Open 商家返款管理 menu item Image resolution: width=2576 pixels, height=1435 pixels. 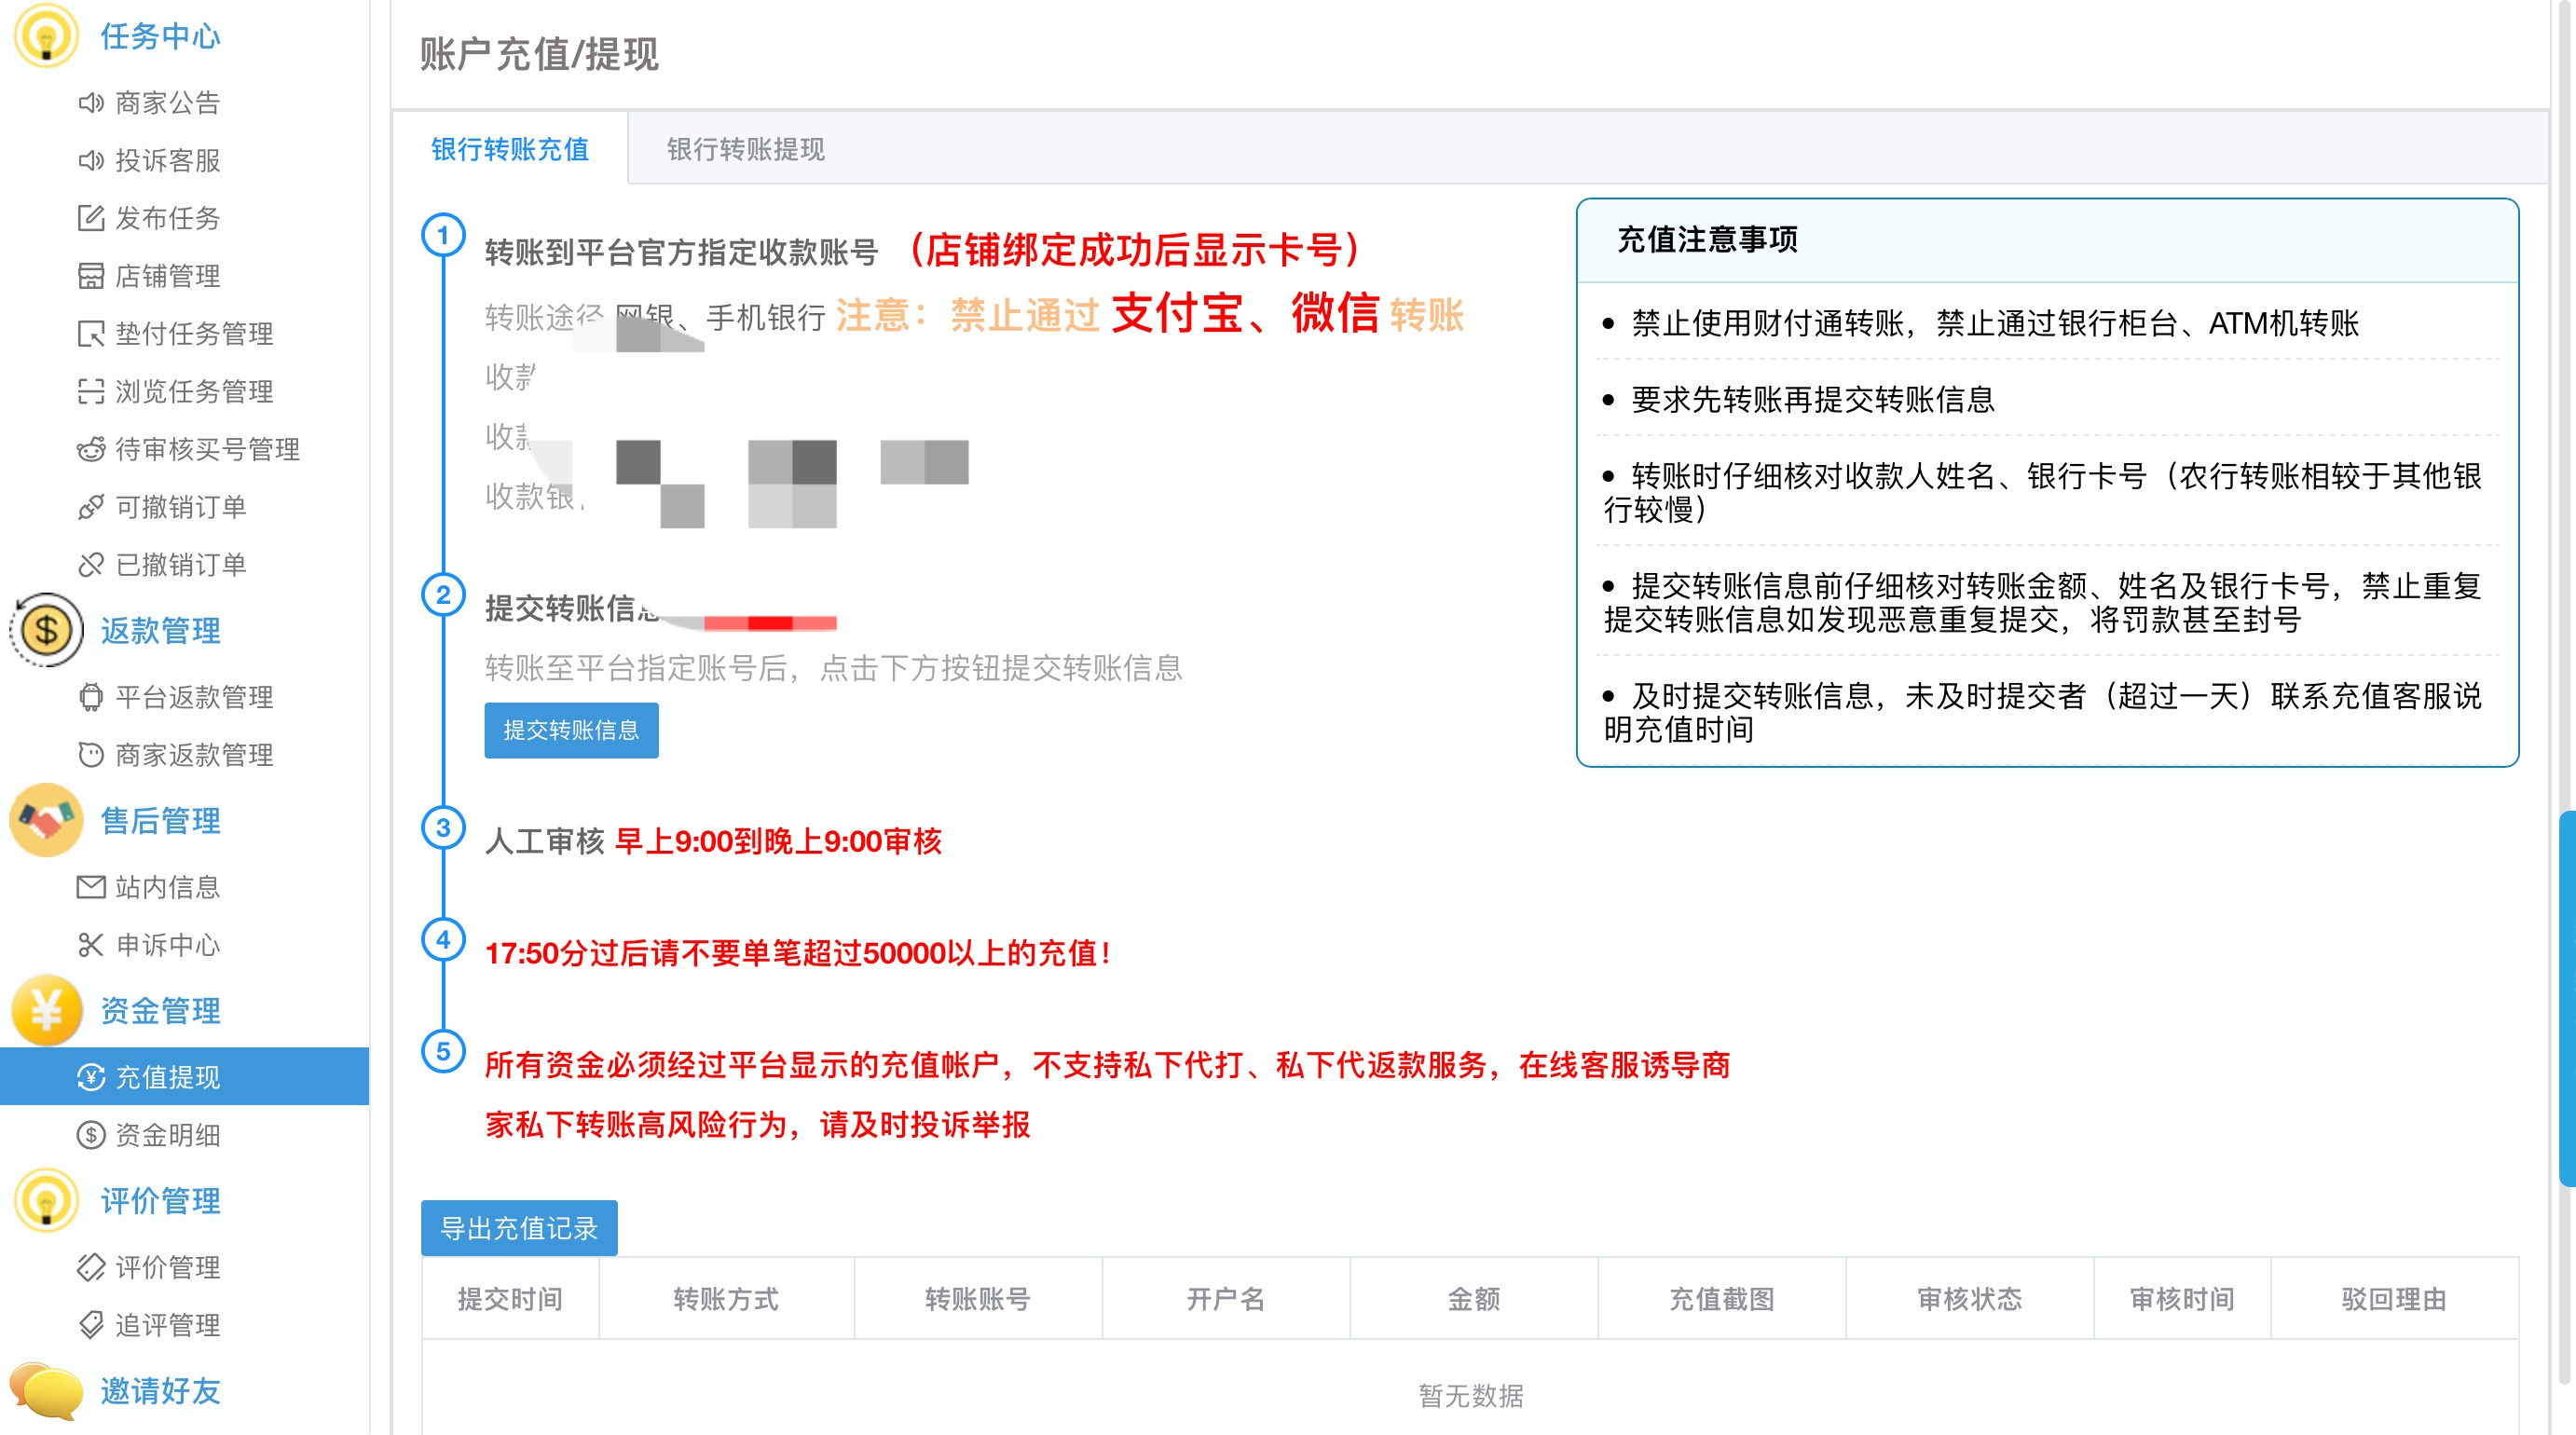[x=194, y=755]
